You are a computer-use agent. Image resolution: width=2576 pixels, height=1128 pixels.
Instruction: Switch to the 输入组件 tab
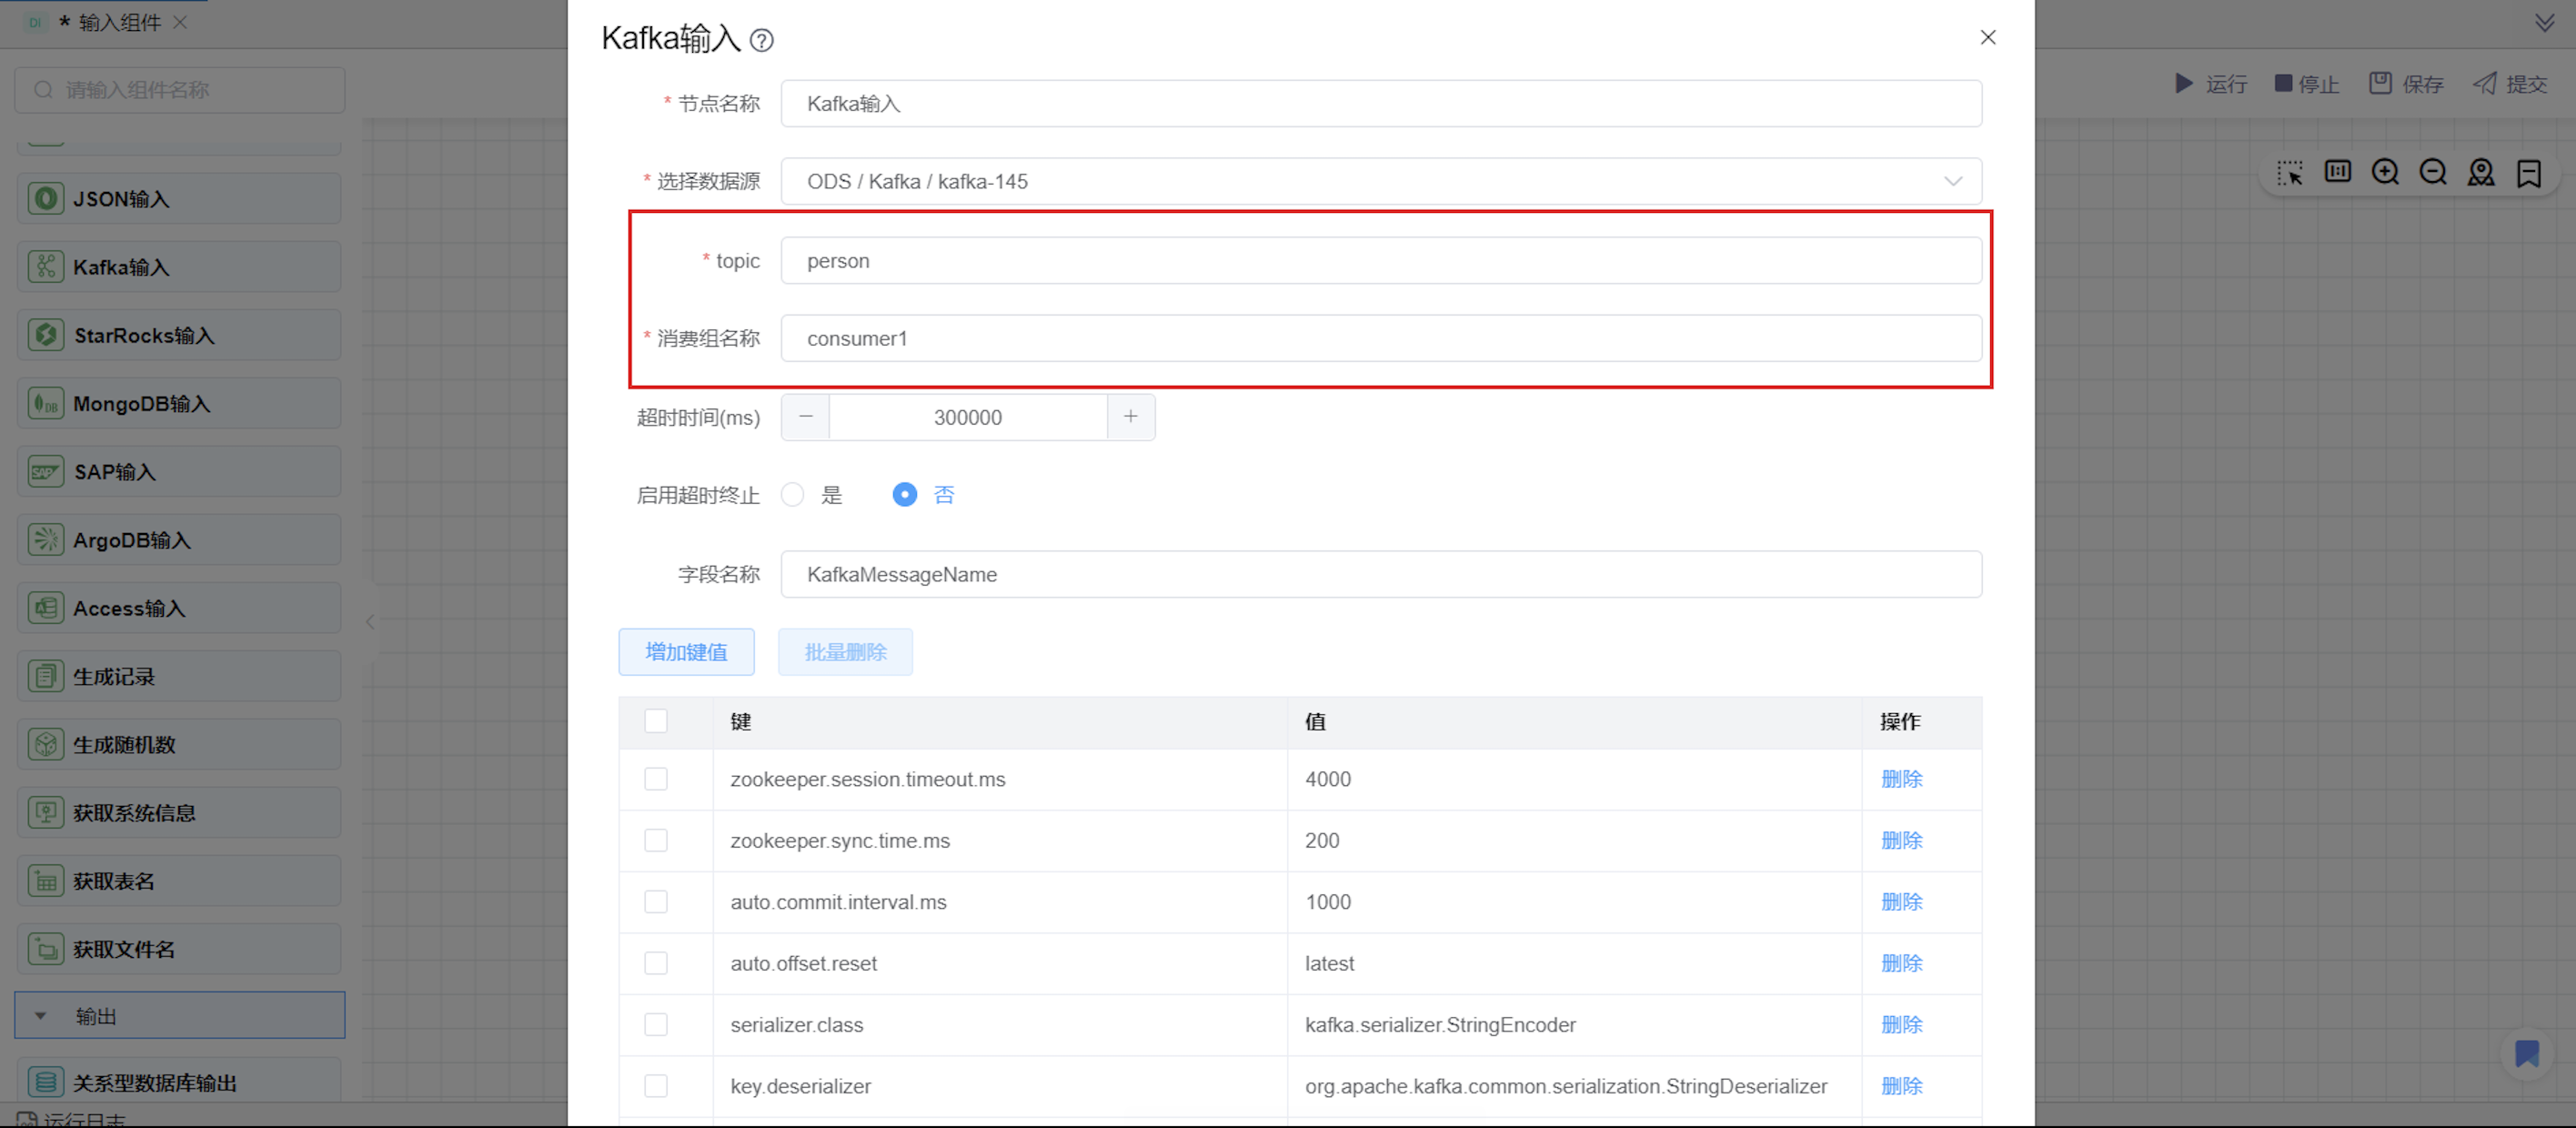click(x=118, y=22)
